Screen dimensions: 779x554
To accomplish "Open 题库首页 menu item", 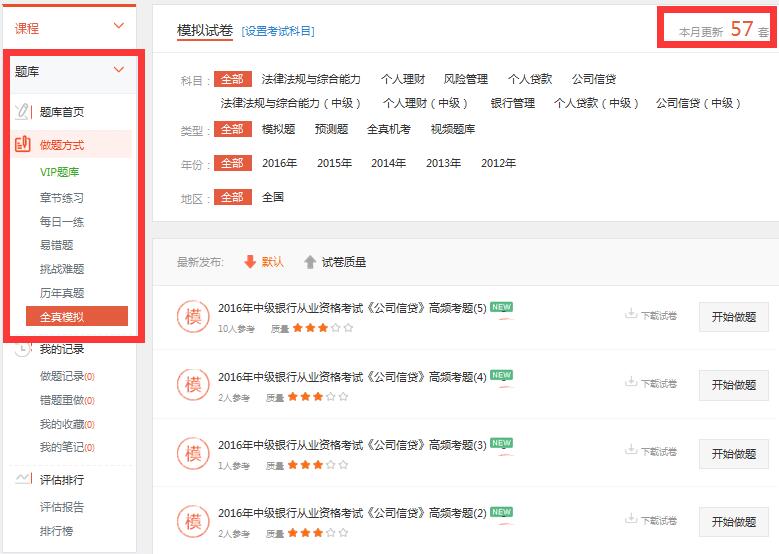I will pos(62,112).
